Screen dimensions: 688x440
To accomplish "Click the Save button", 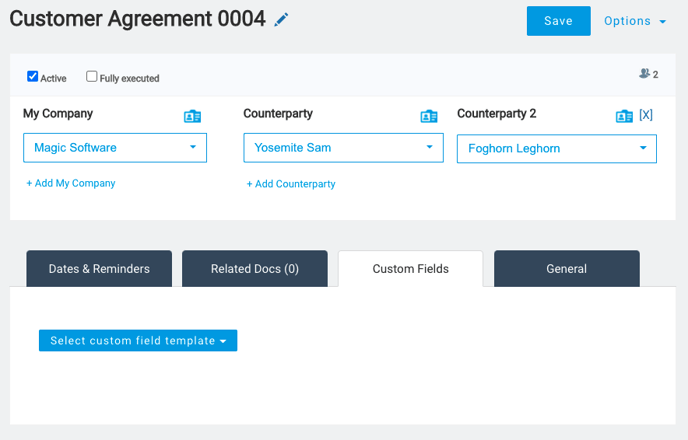I will (559, 21).
